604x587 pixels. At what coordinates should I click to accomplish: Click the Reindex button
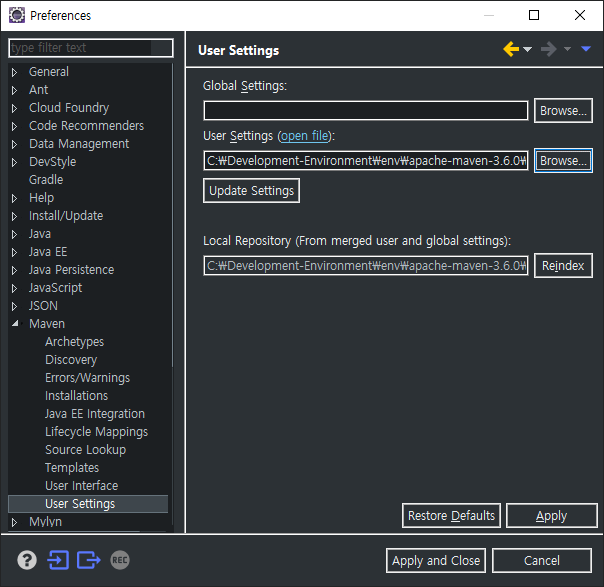[x=563, y=265]
